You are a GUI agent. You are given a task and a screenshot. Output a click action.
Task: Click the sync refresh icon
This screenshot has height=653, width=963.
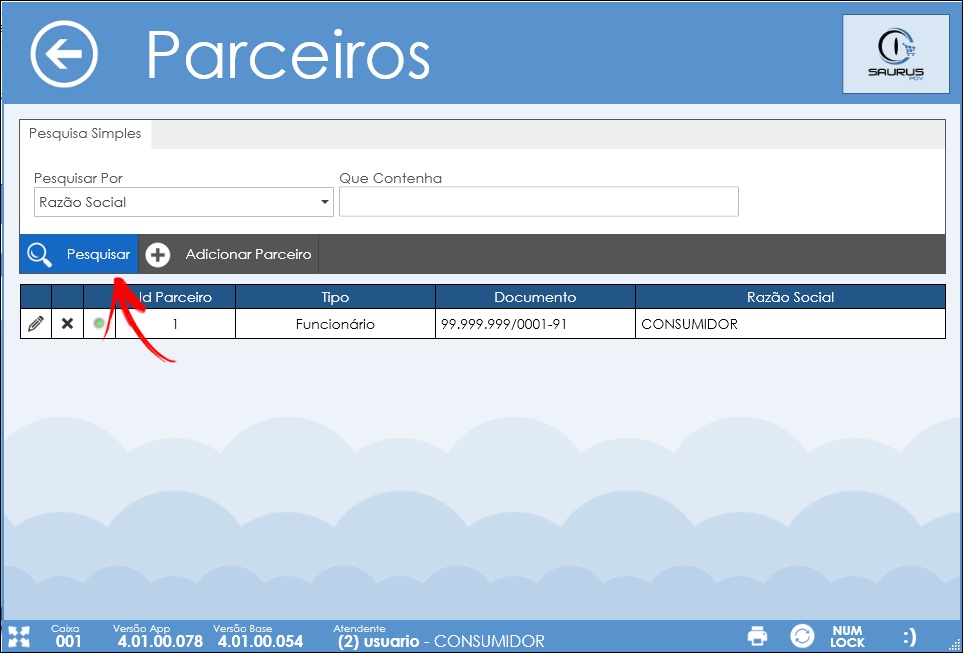[802, 636]
